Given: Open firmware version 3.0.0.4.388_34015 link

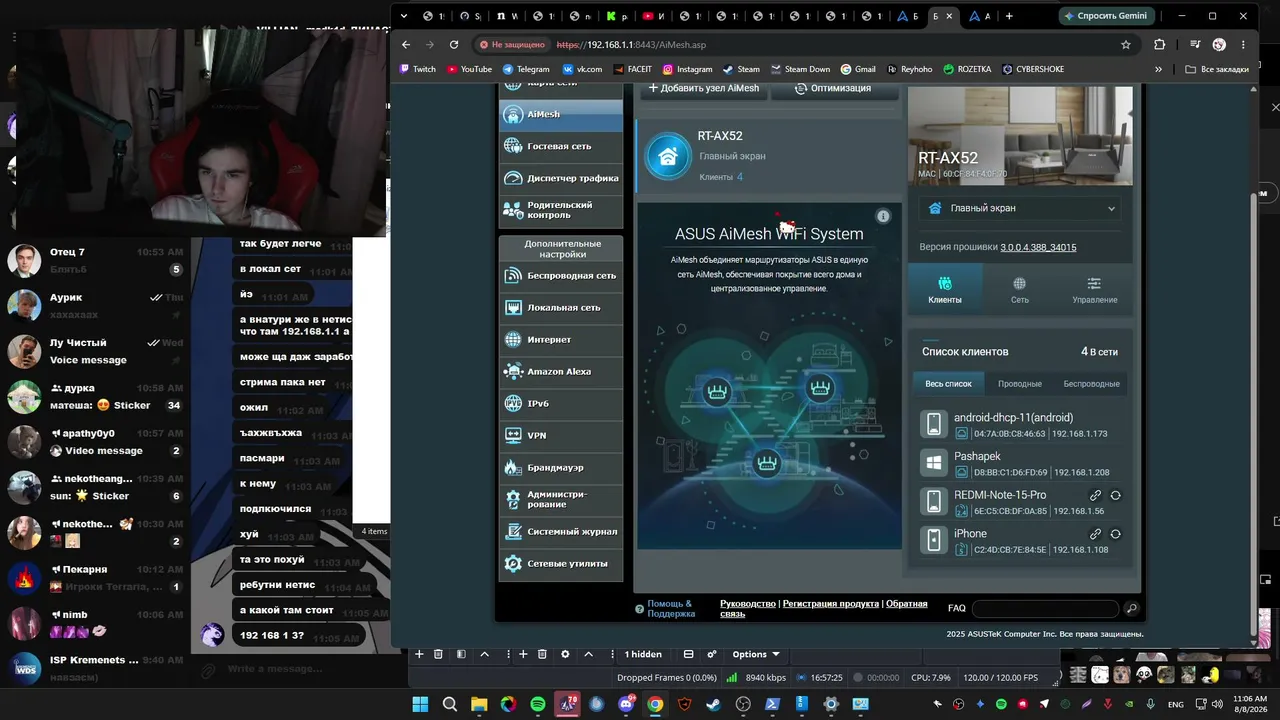Looking at the screenshot, I should (x=1038, y=247).
